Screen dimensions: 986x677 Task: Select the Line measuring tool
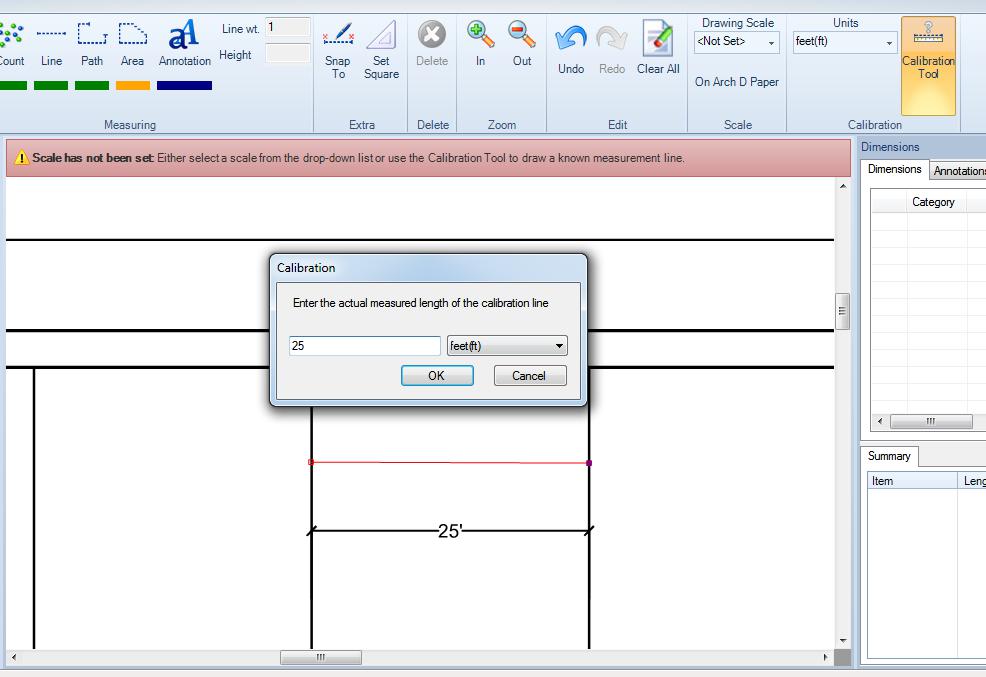tap(51, 44)
